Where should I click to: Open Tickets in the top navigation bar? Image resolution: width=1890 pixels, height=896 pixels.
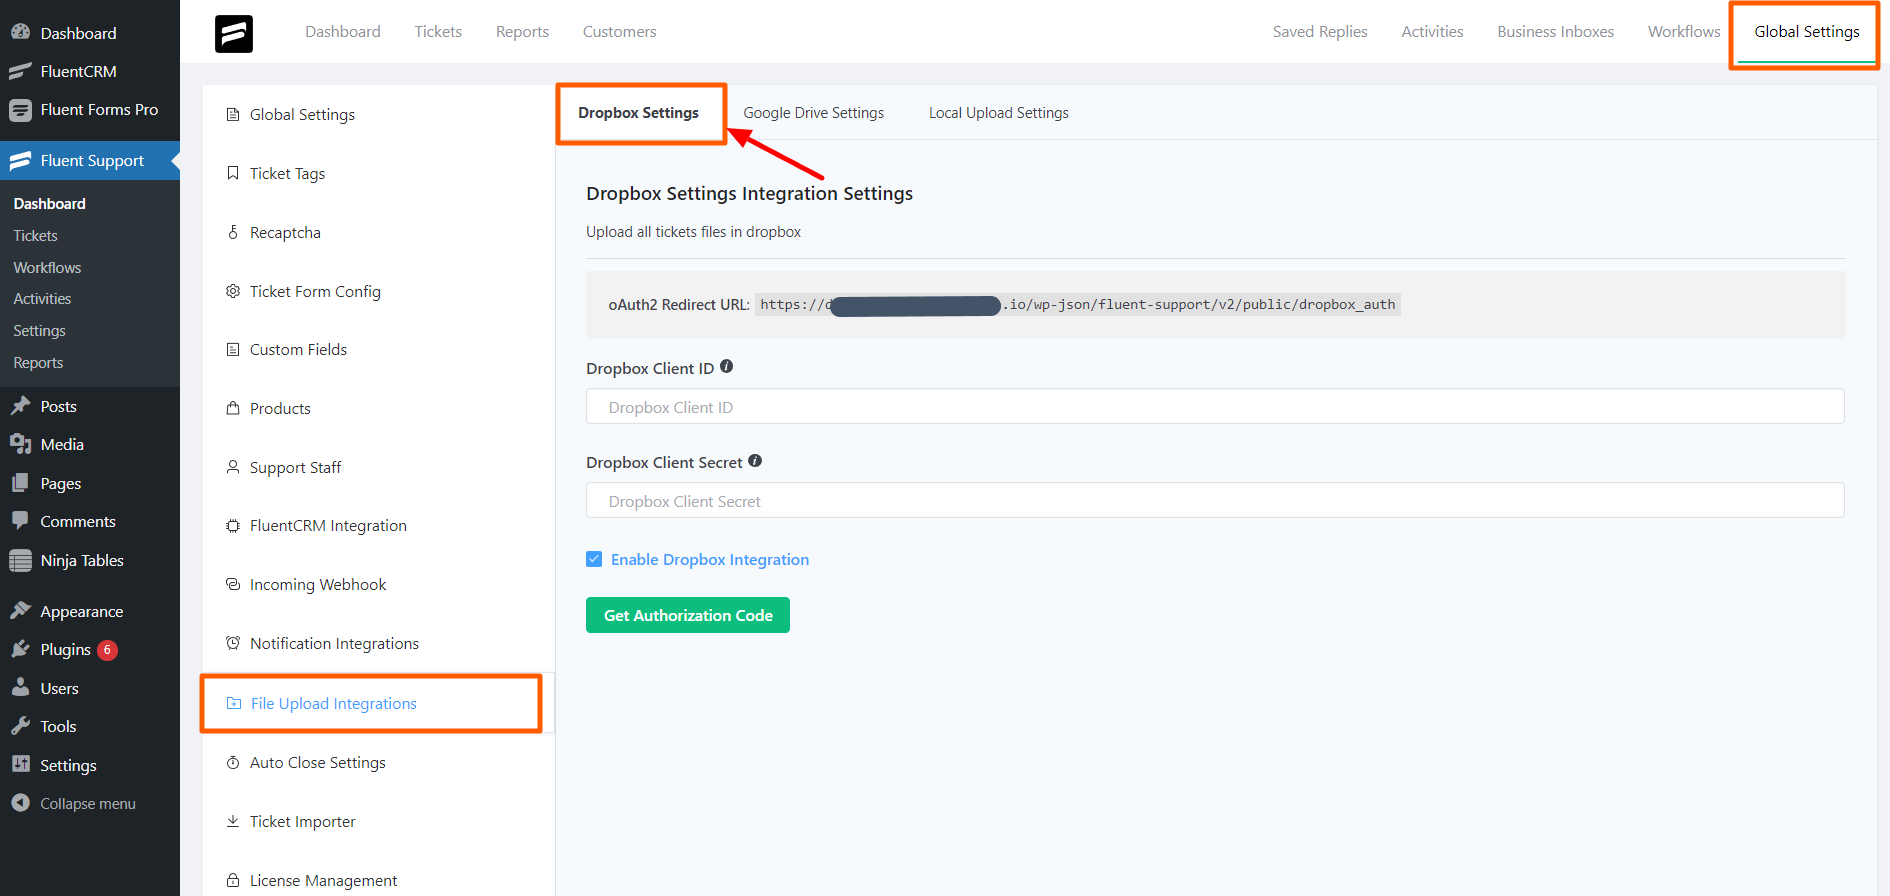pos(438,32)
